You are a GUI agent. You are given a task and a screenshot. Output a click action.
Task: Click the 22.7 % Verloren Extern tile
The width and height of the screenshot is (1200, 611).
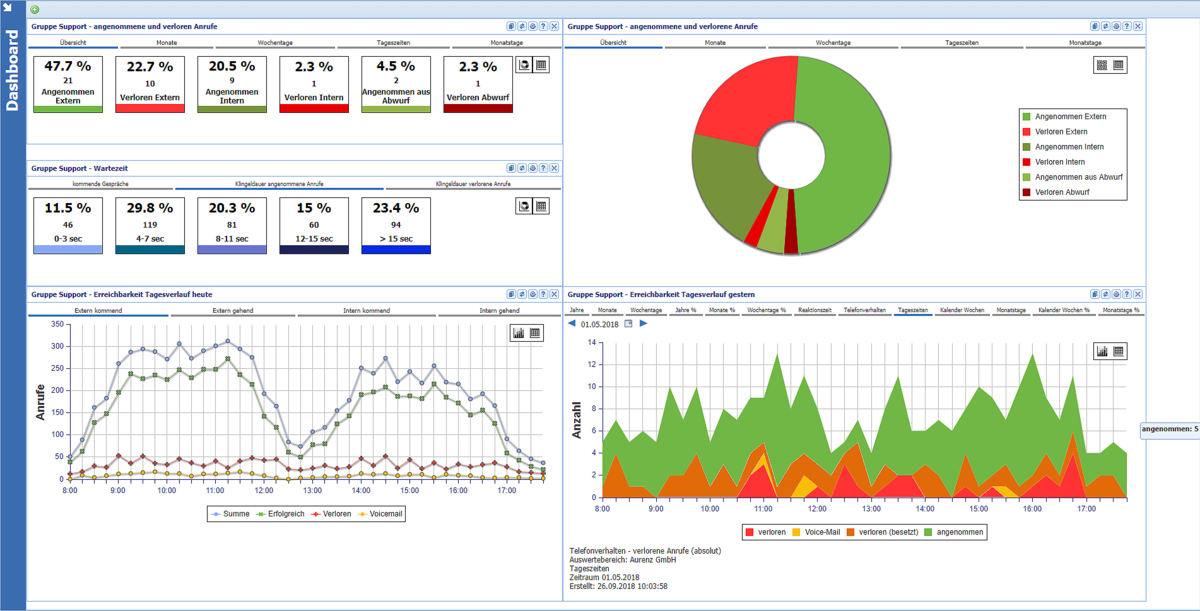[150, 84]
